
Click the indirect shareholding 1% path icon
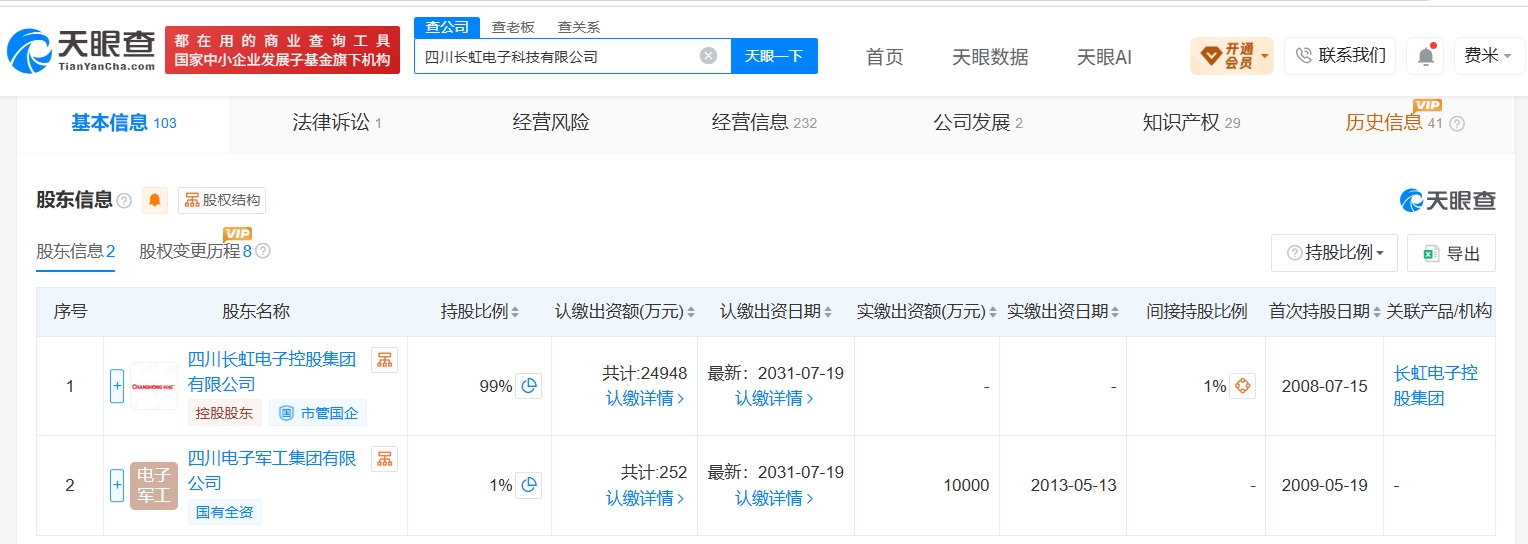pyautogui.click(x=1242, y=386)
